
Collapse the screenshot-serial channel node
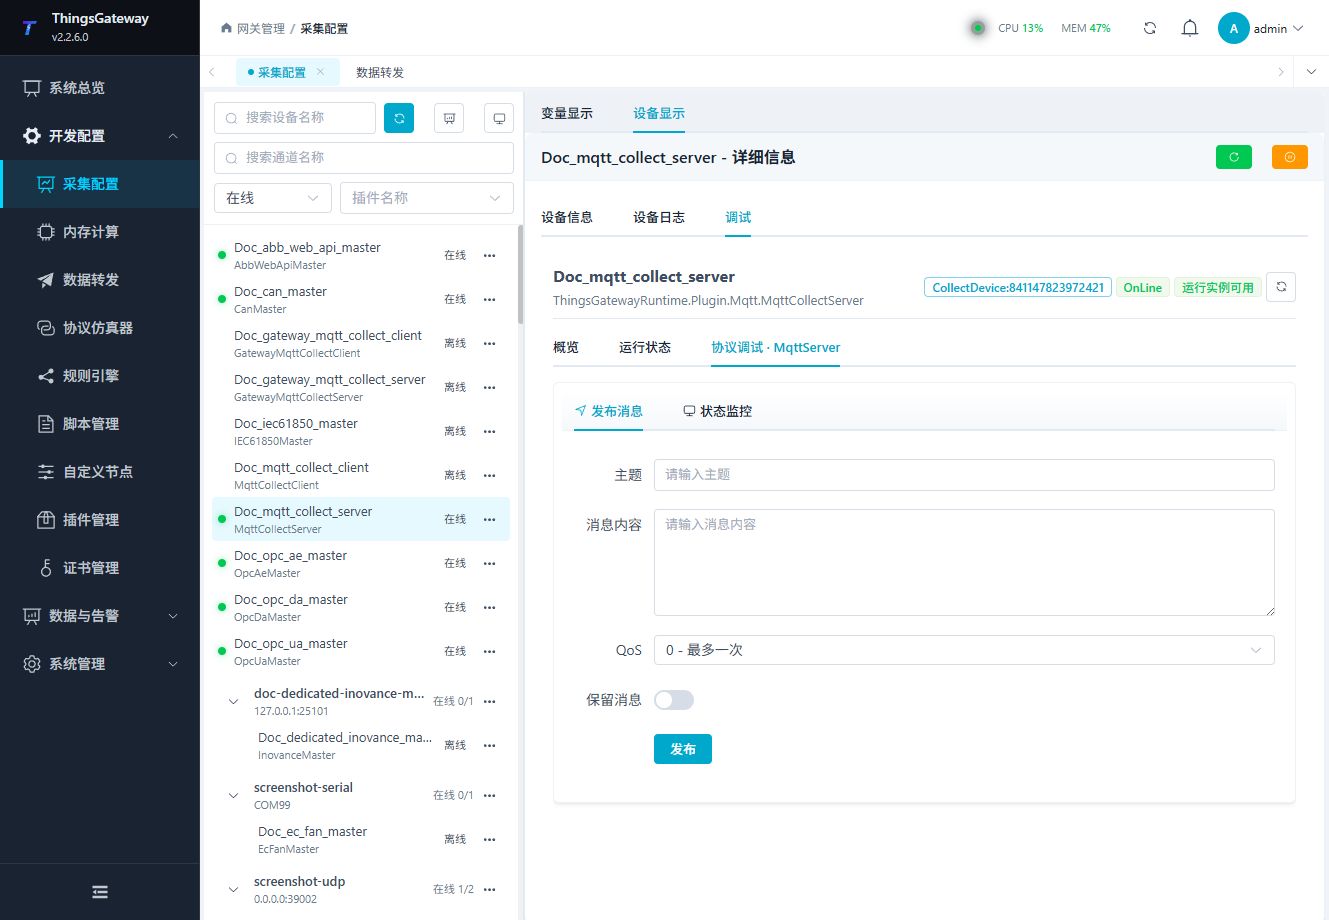[x=233, y=796]
